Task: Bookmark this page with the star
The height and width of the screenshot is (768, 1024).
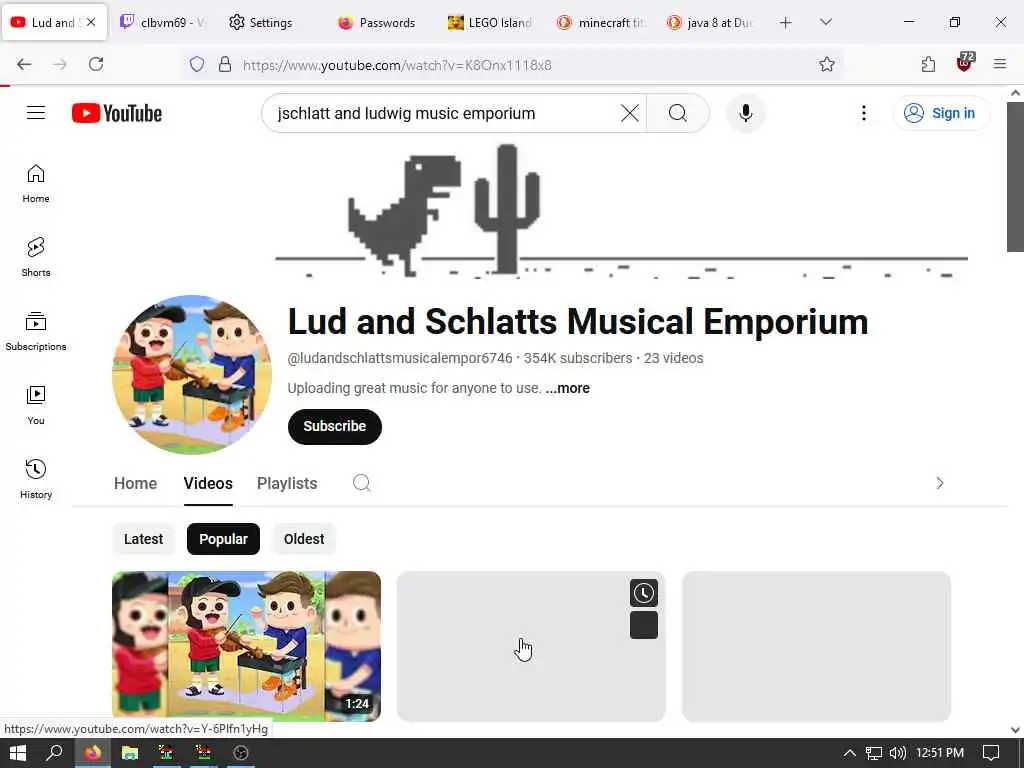Action: coord(826,64)
